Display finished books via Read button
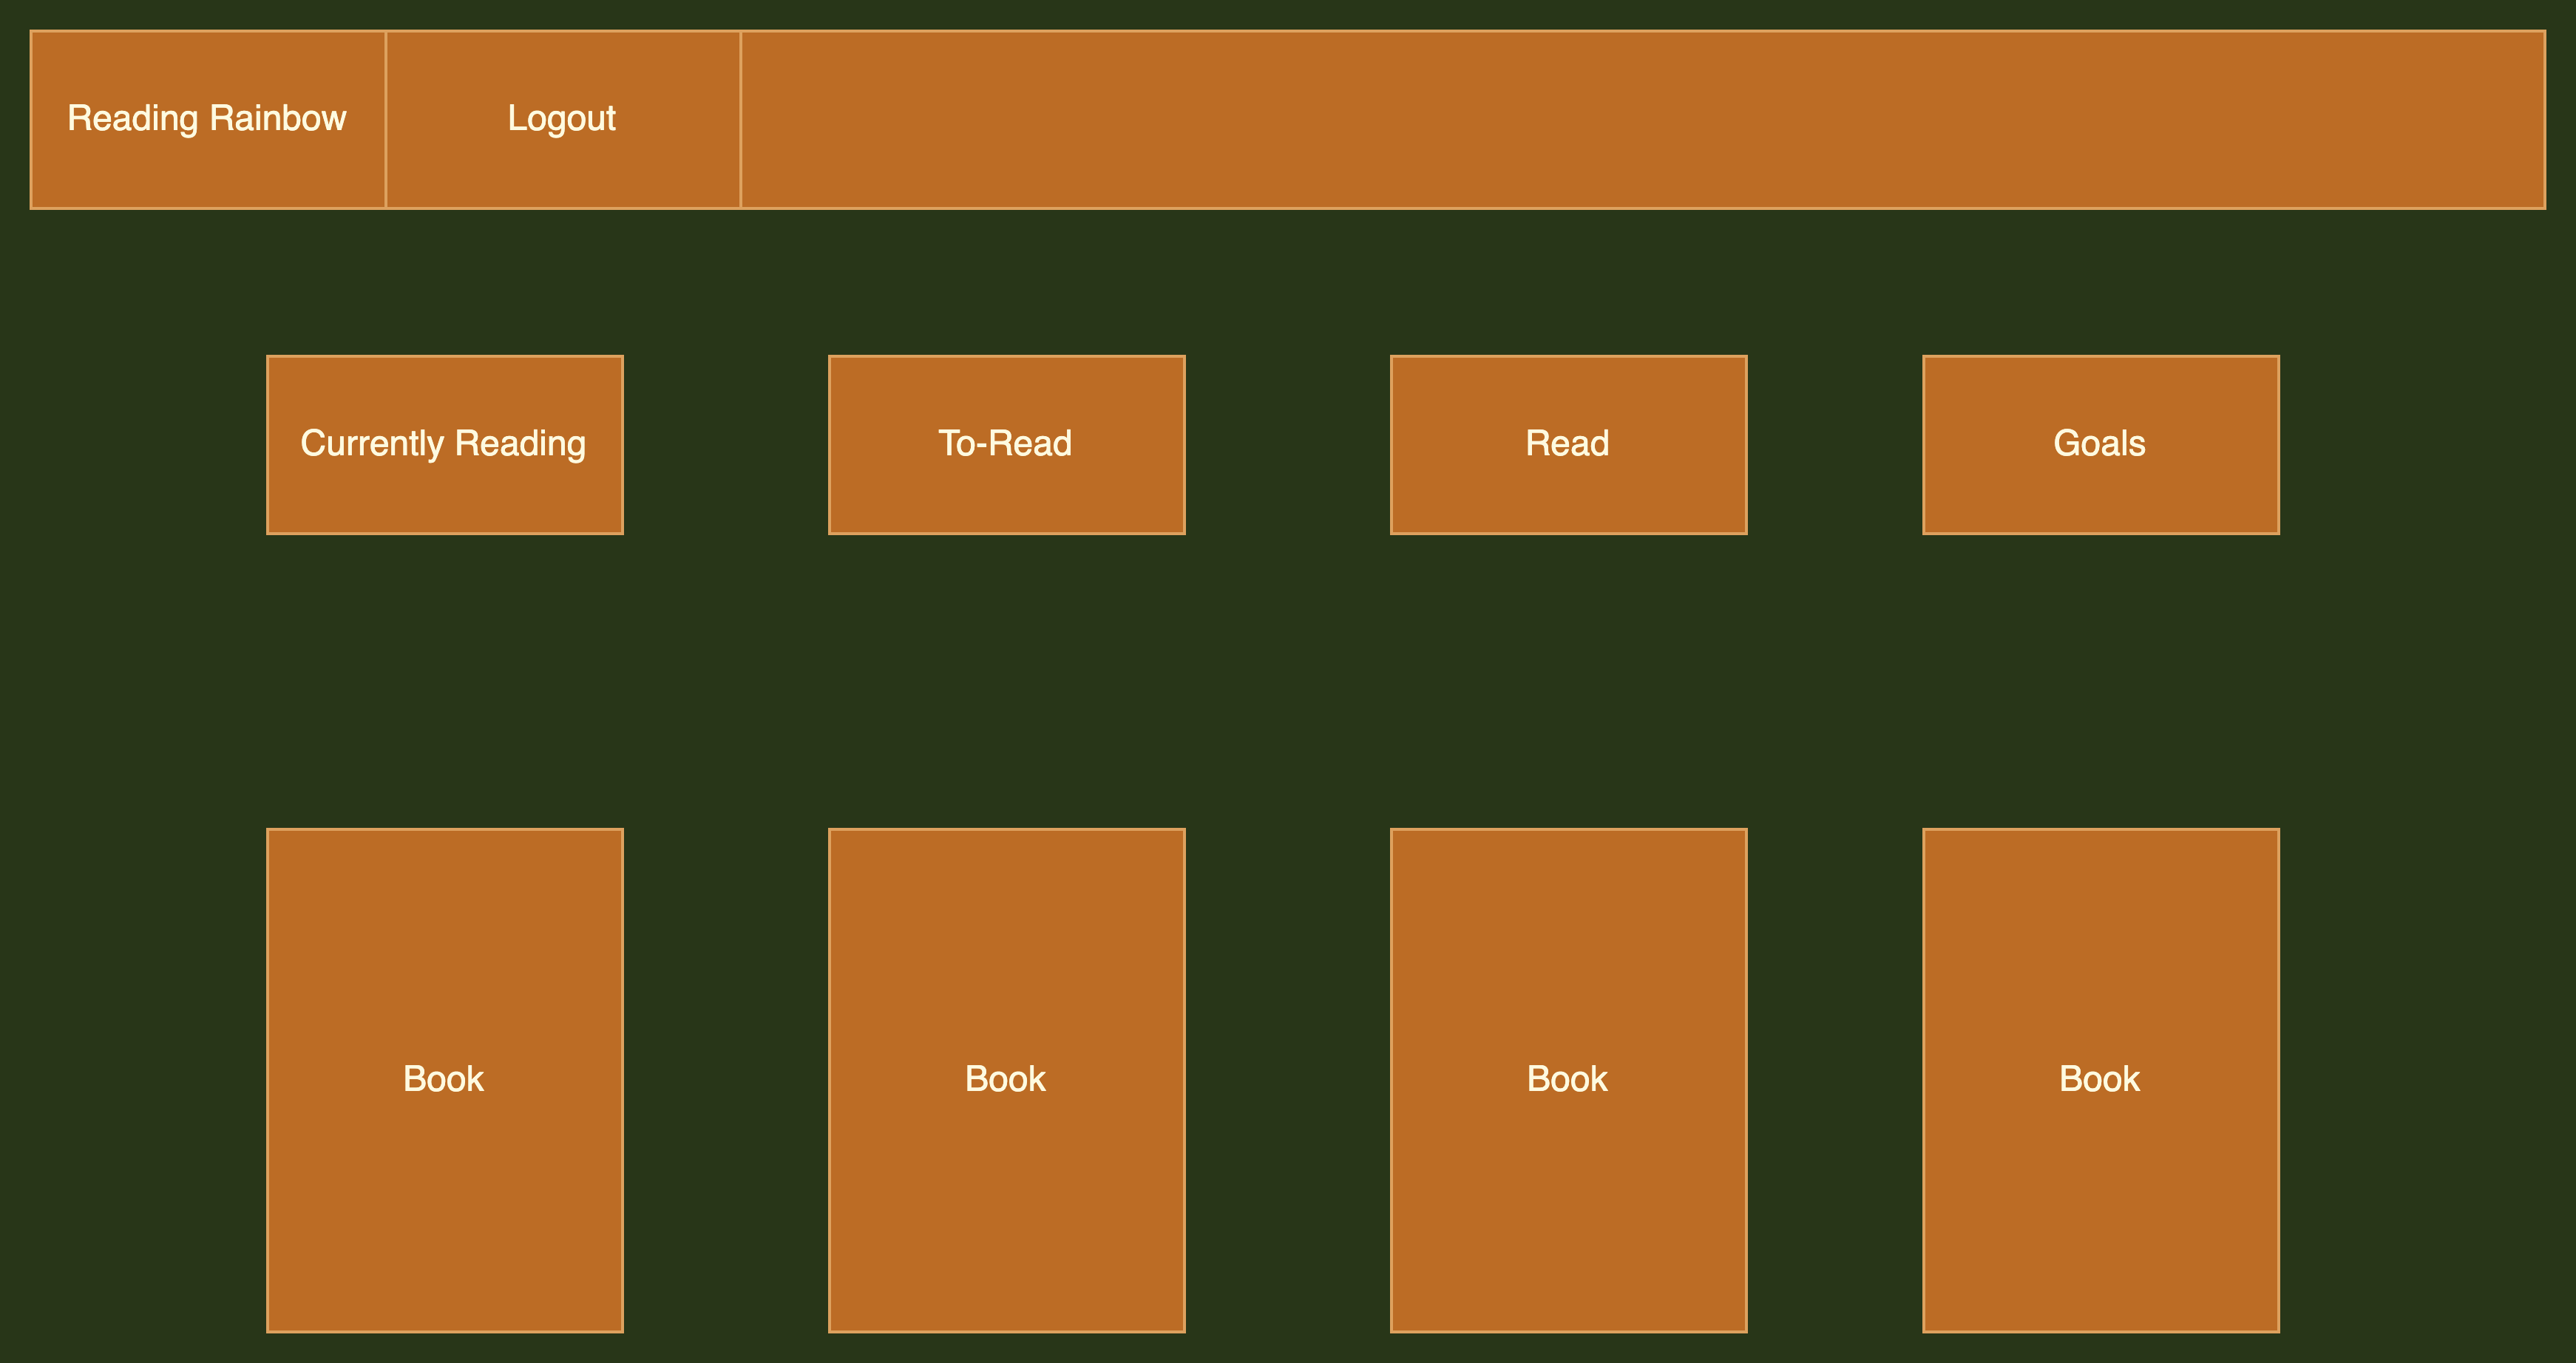Screen dimensions: 2576x1363 click(x=1568, y=444)
